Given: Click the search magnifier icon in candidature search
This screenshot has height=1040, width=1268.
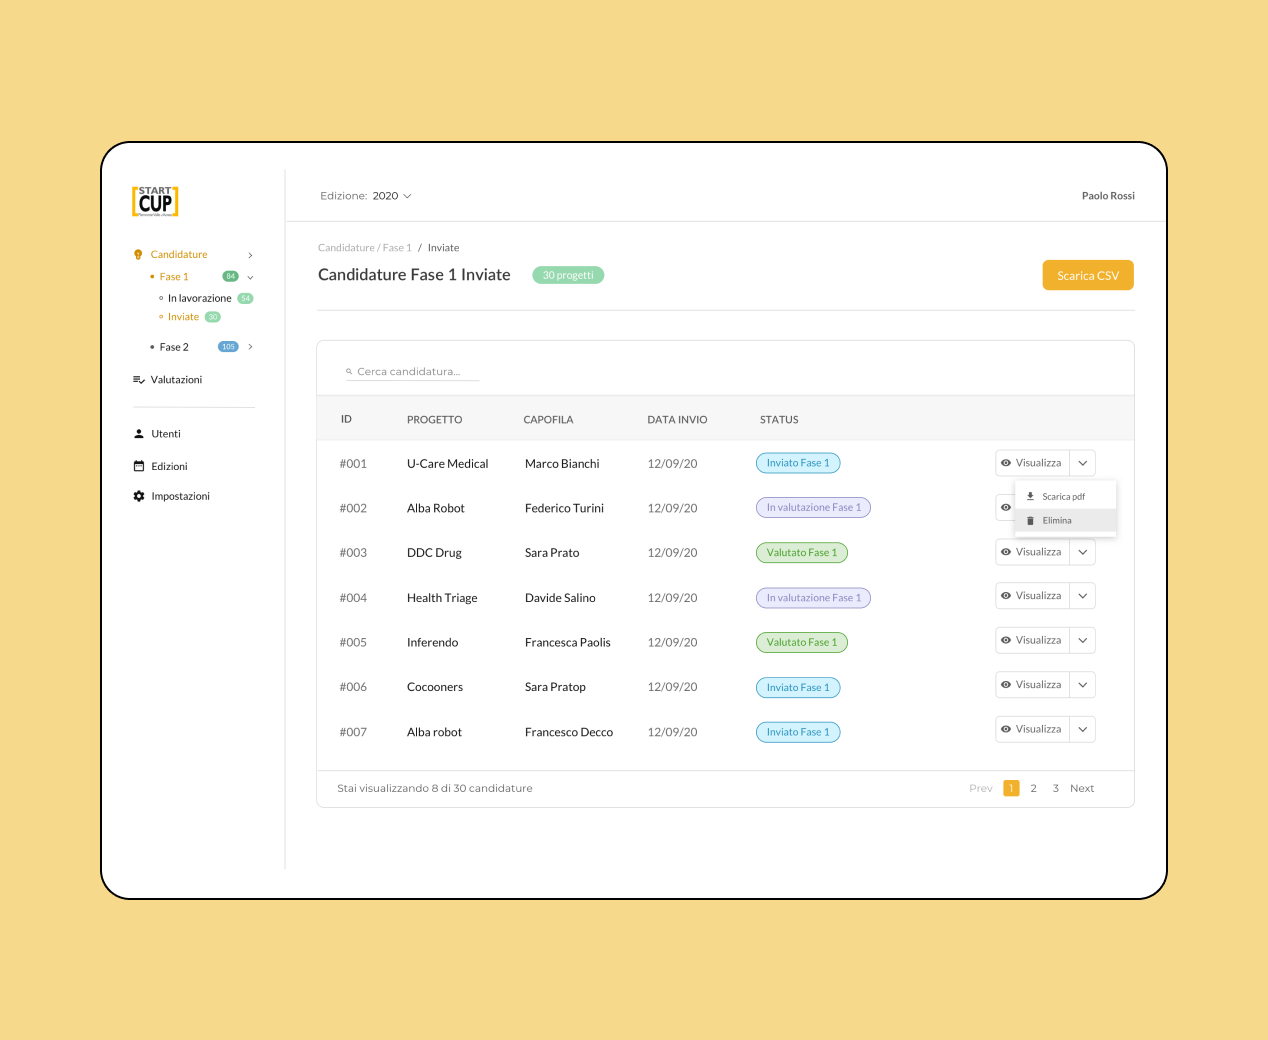Looking at the screenshot, I should [348, 370].
